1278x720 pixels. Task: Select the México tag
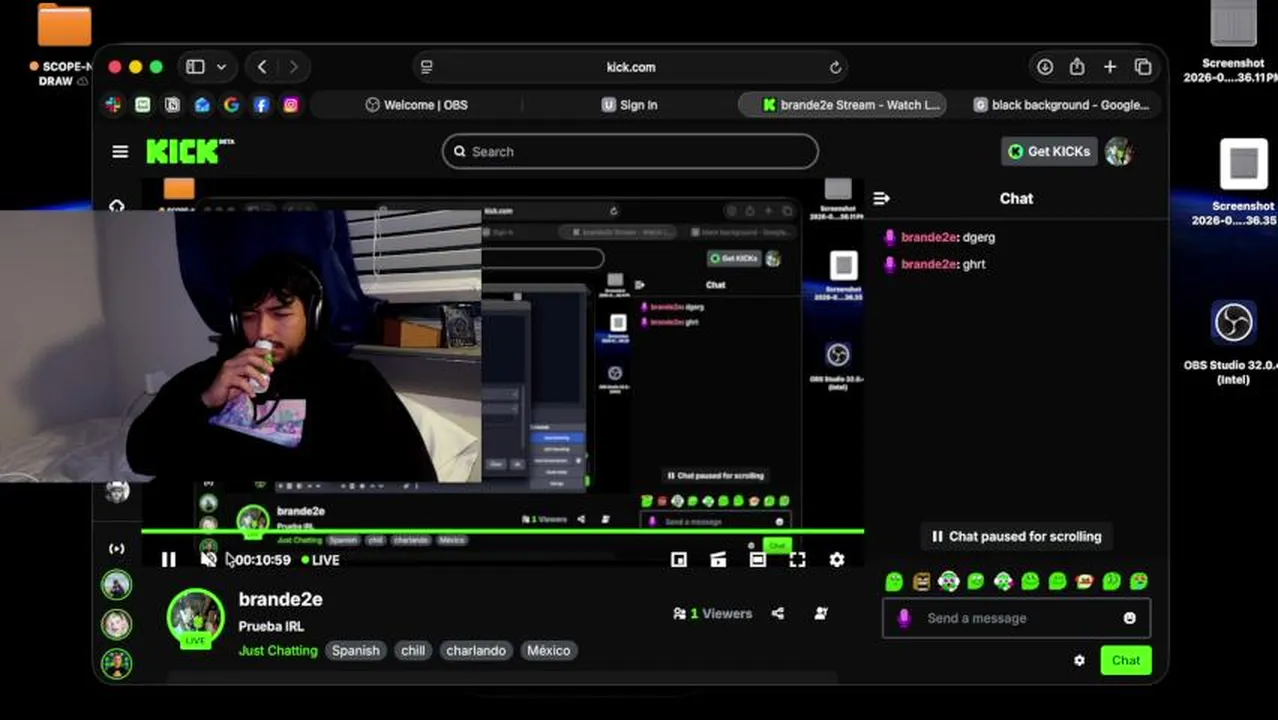(x=549, y=650)
